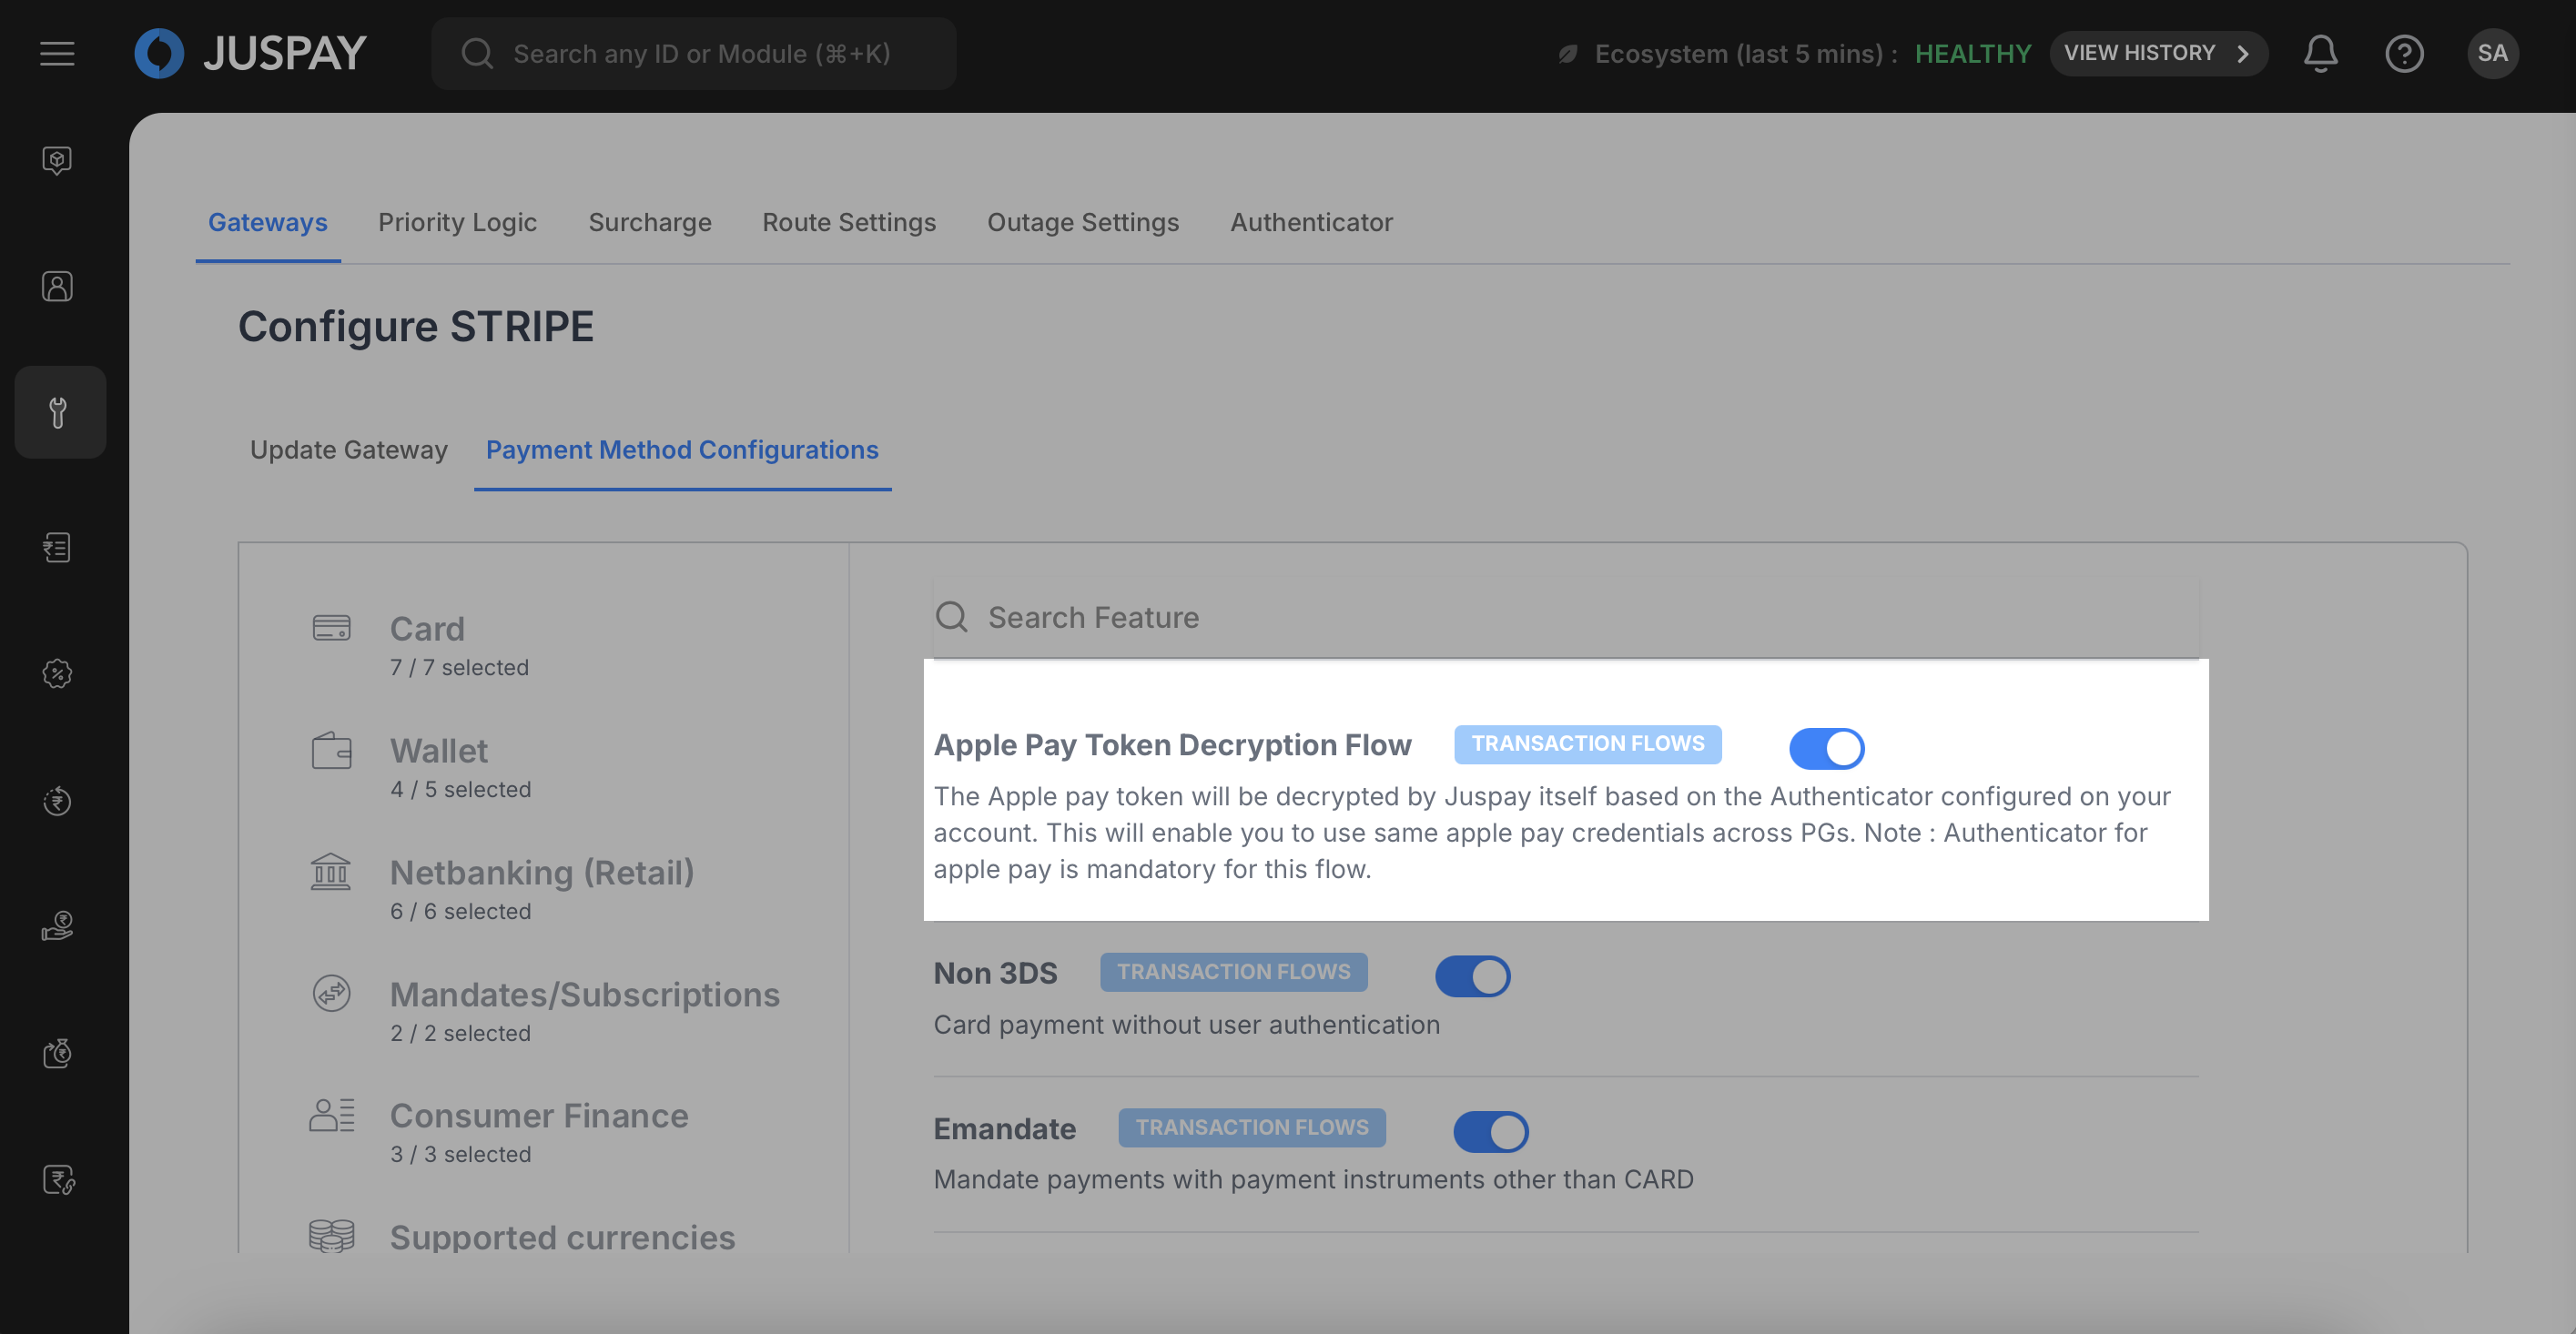Open the Mandates/Subscriptions category

[x=584, y=995]
